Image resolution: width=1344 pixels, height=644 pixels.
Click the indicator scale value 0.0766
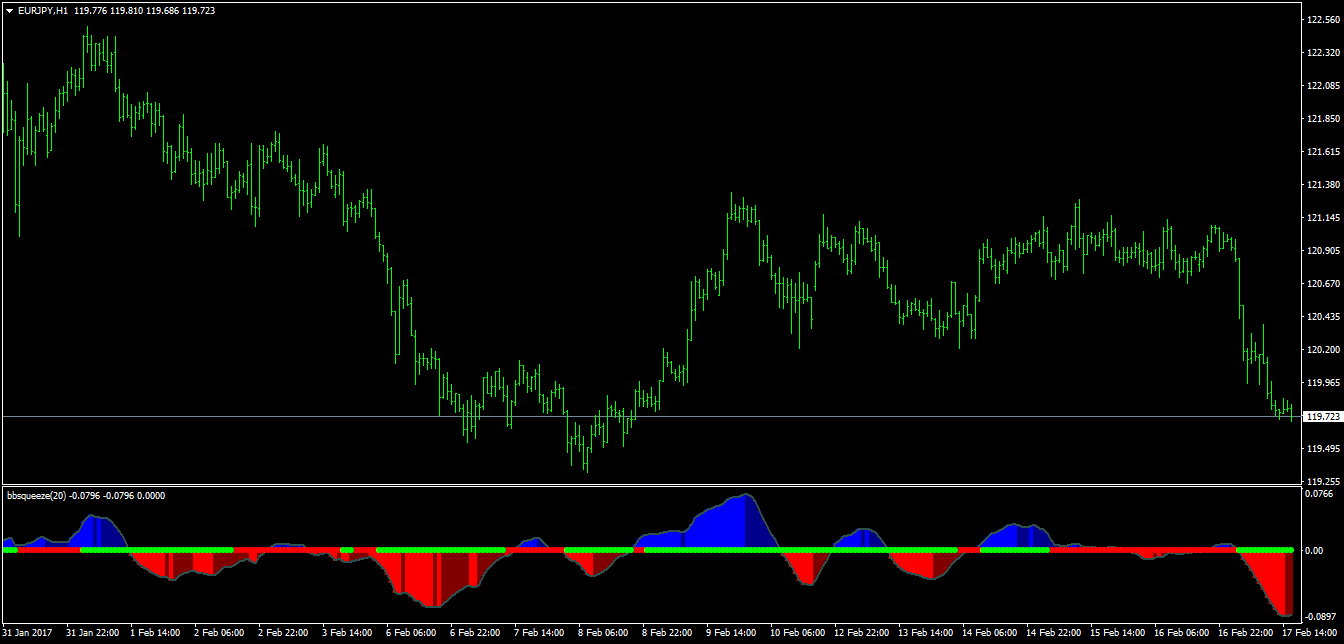pyautogui.click(x=1319, y=494)
